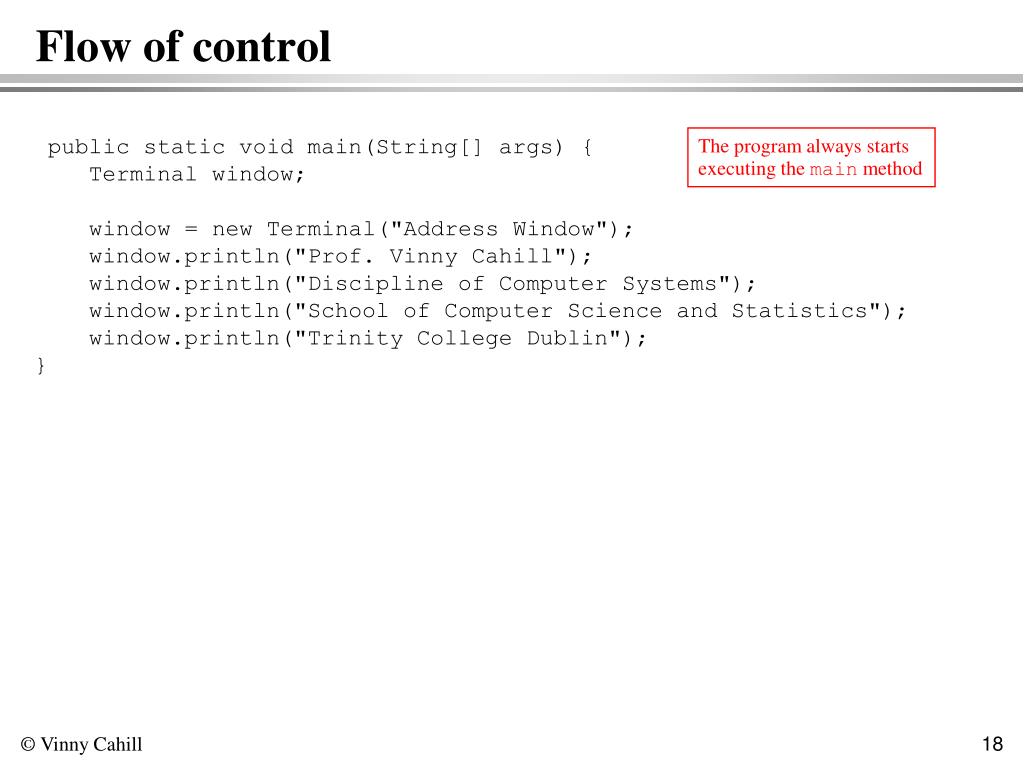Click the red 'program always starts' callout box
The height and width of the screenshot is (768, 1024).
pyautogui.click(x=811, y=157)
